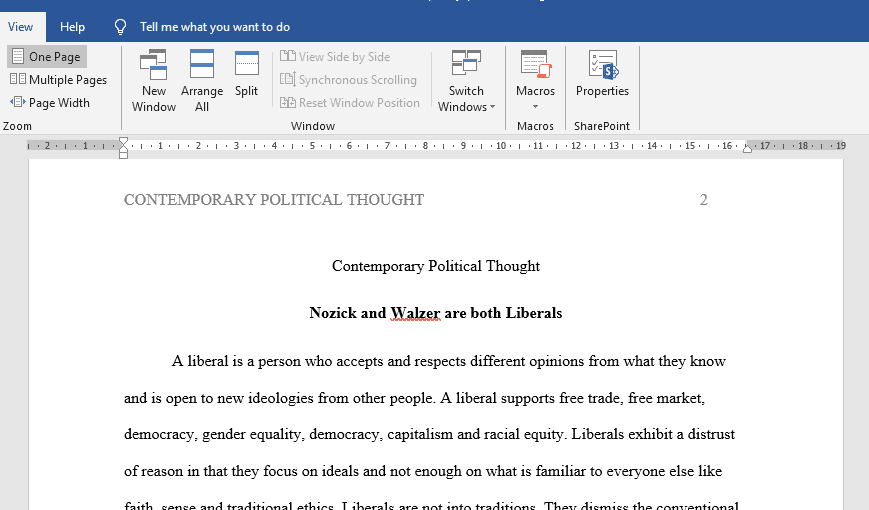Click the right indent marker on ruler
Screen dimensions: 869x510
point(747,148)
